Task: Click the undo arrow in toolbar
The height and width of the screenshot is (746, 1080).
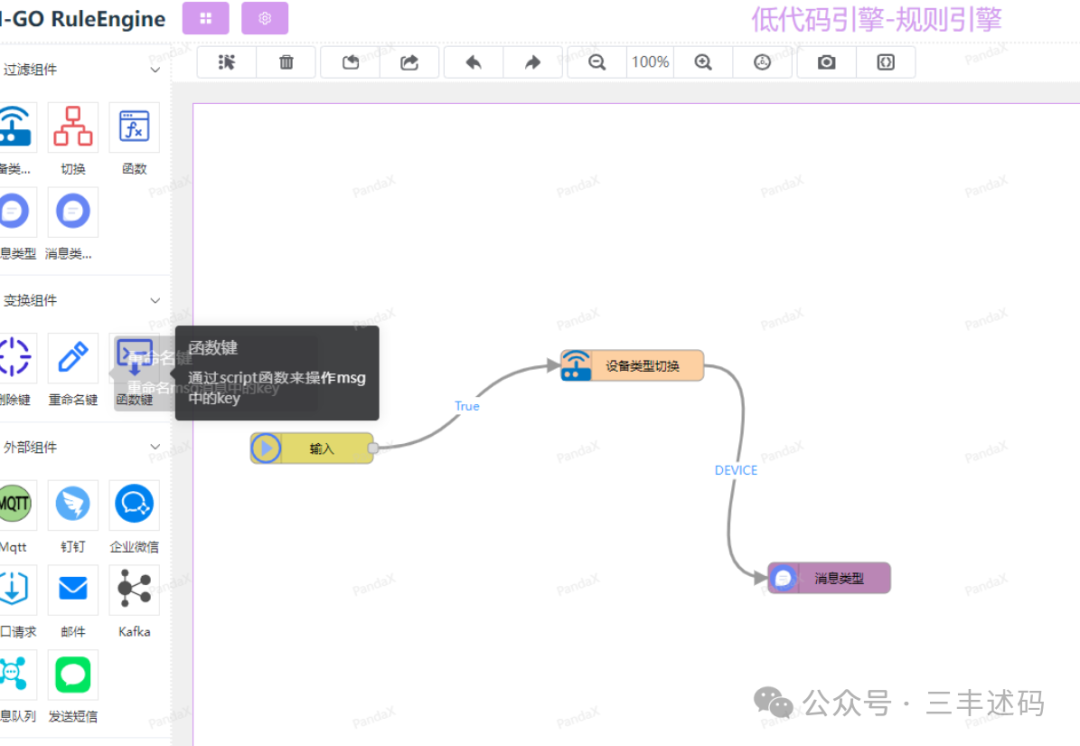Action: click(x=474, y=63)
